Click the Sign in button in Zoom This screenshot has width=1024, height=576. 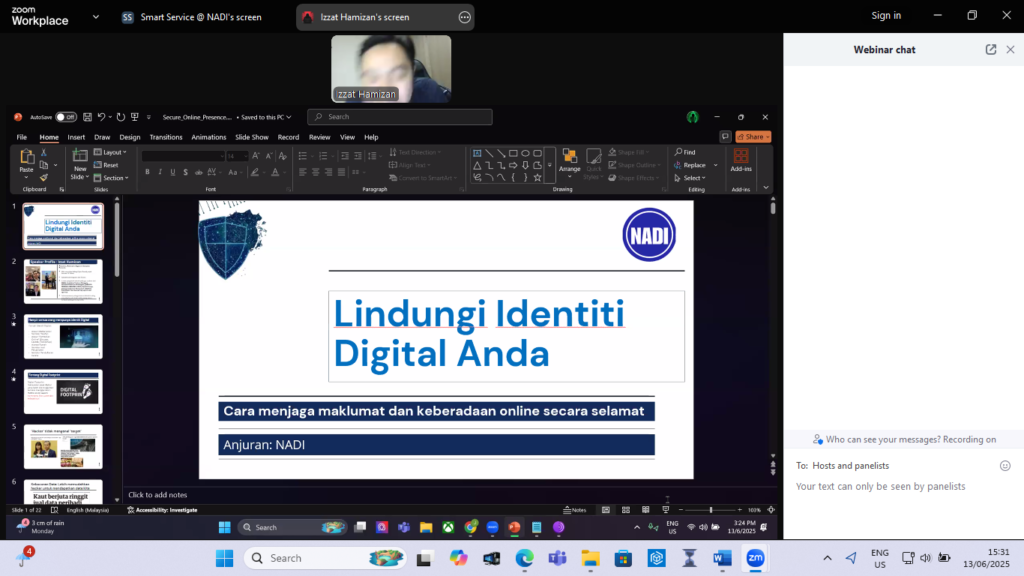click(x=886, y=16)
